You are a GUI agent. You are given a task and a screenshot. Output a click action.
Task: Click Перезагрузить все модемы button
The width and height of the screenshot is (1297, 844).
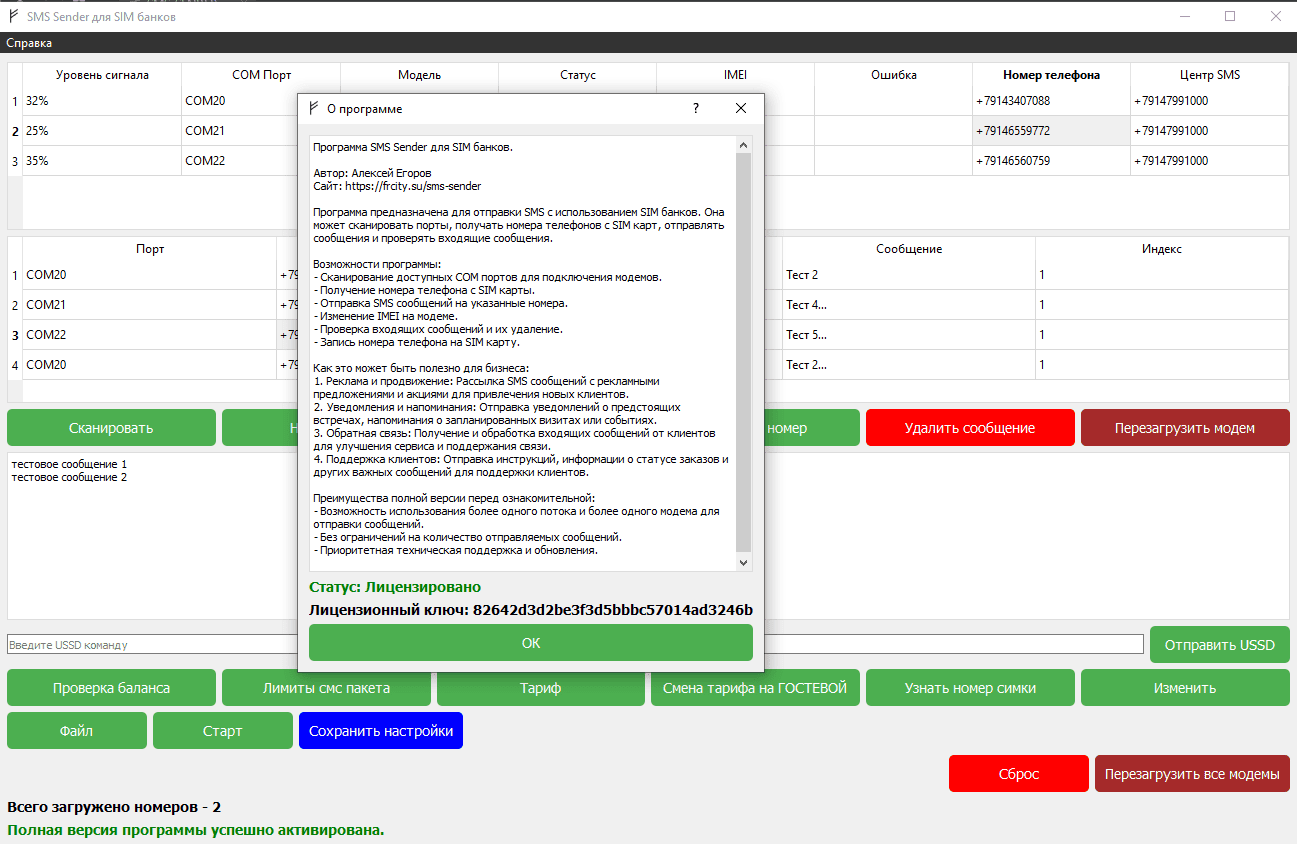(1192, 774)
